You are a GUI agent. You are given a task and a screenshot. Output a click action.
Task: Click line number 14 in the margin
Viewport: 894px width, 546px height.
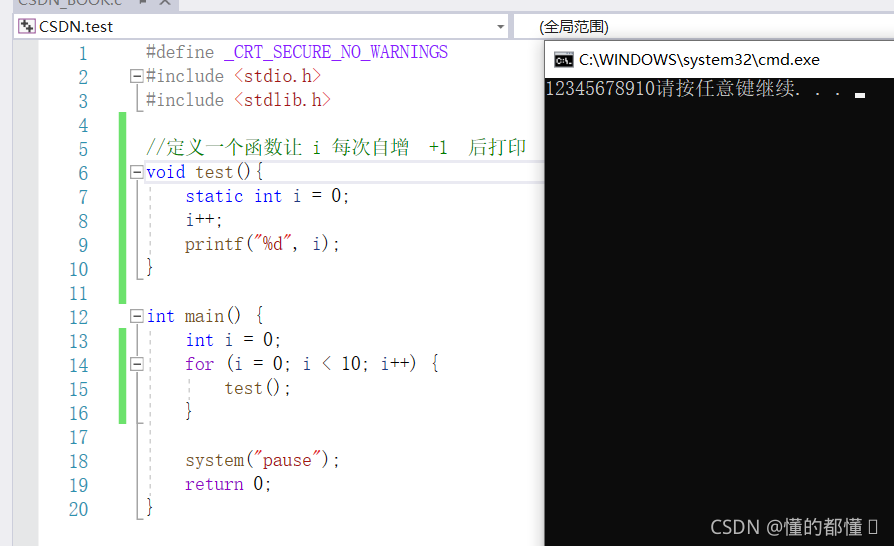tap(79, 365)
